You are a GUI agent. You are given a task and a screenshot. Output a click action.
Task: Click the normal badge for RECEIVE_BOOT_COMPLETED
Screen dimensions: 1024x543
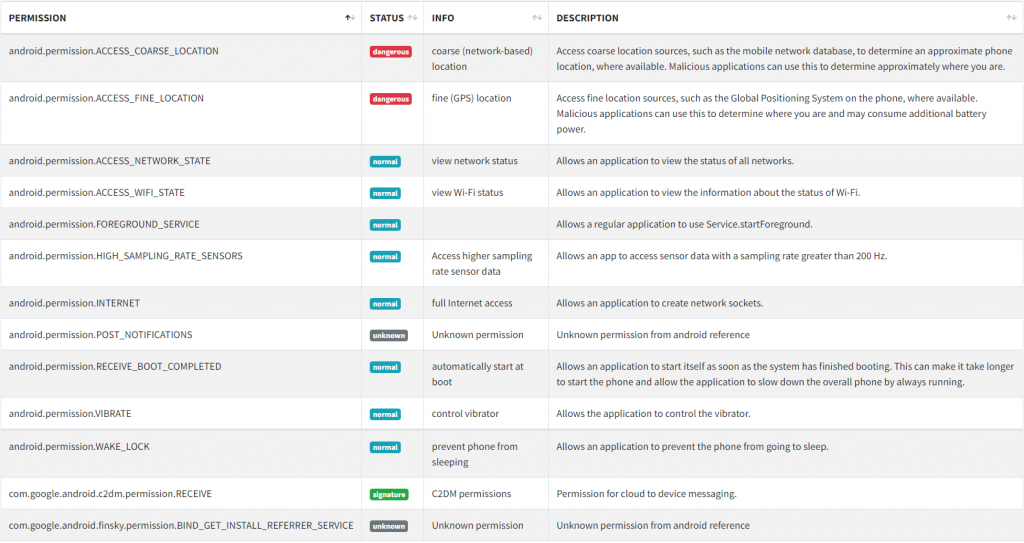(385, 368)
